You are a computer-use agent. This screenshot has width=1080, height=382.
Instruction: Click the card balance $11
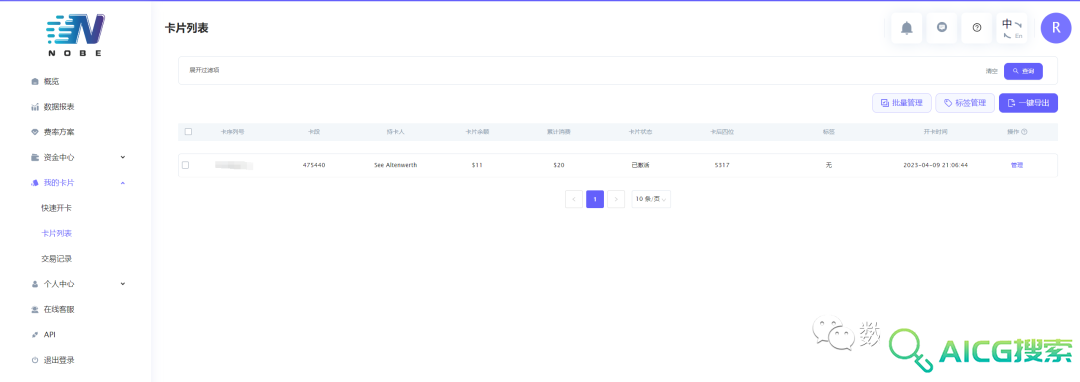point(477,165)
